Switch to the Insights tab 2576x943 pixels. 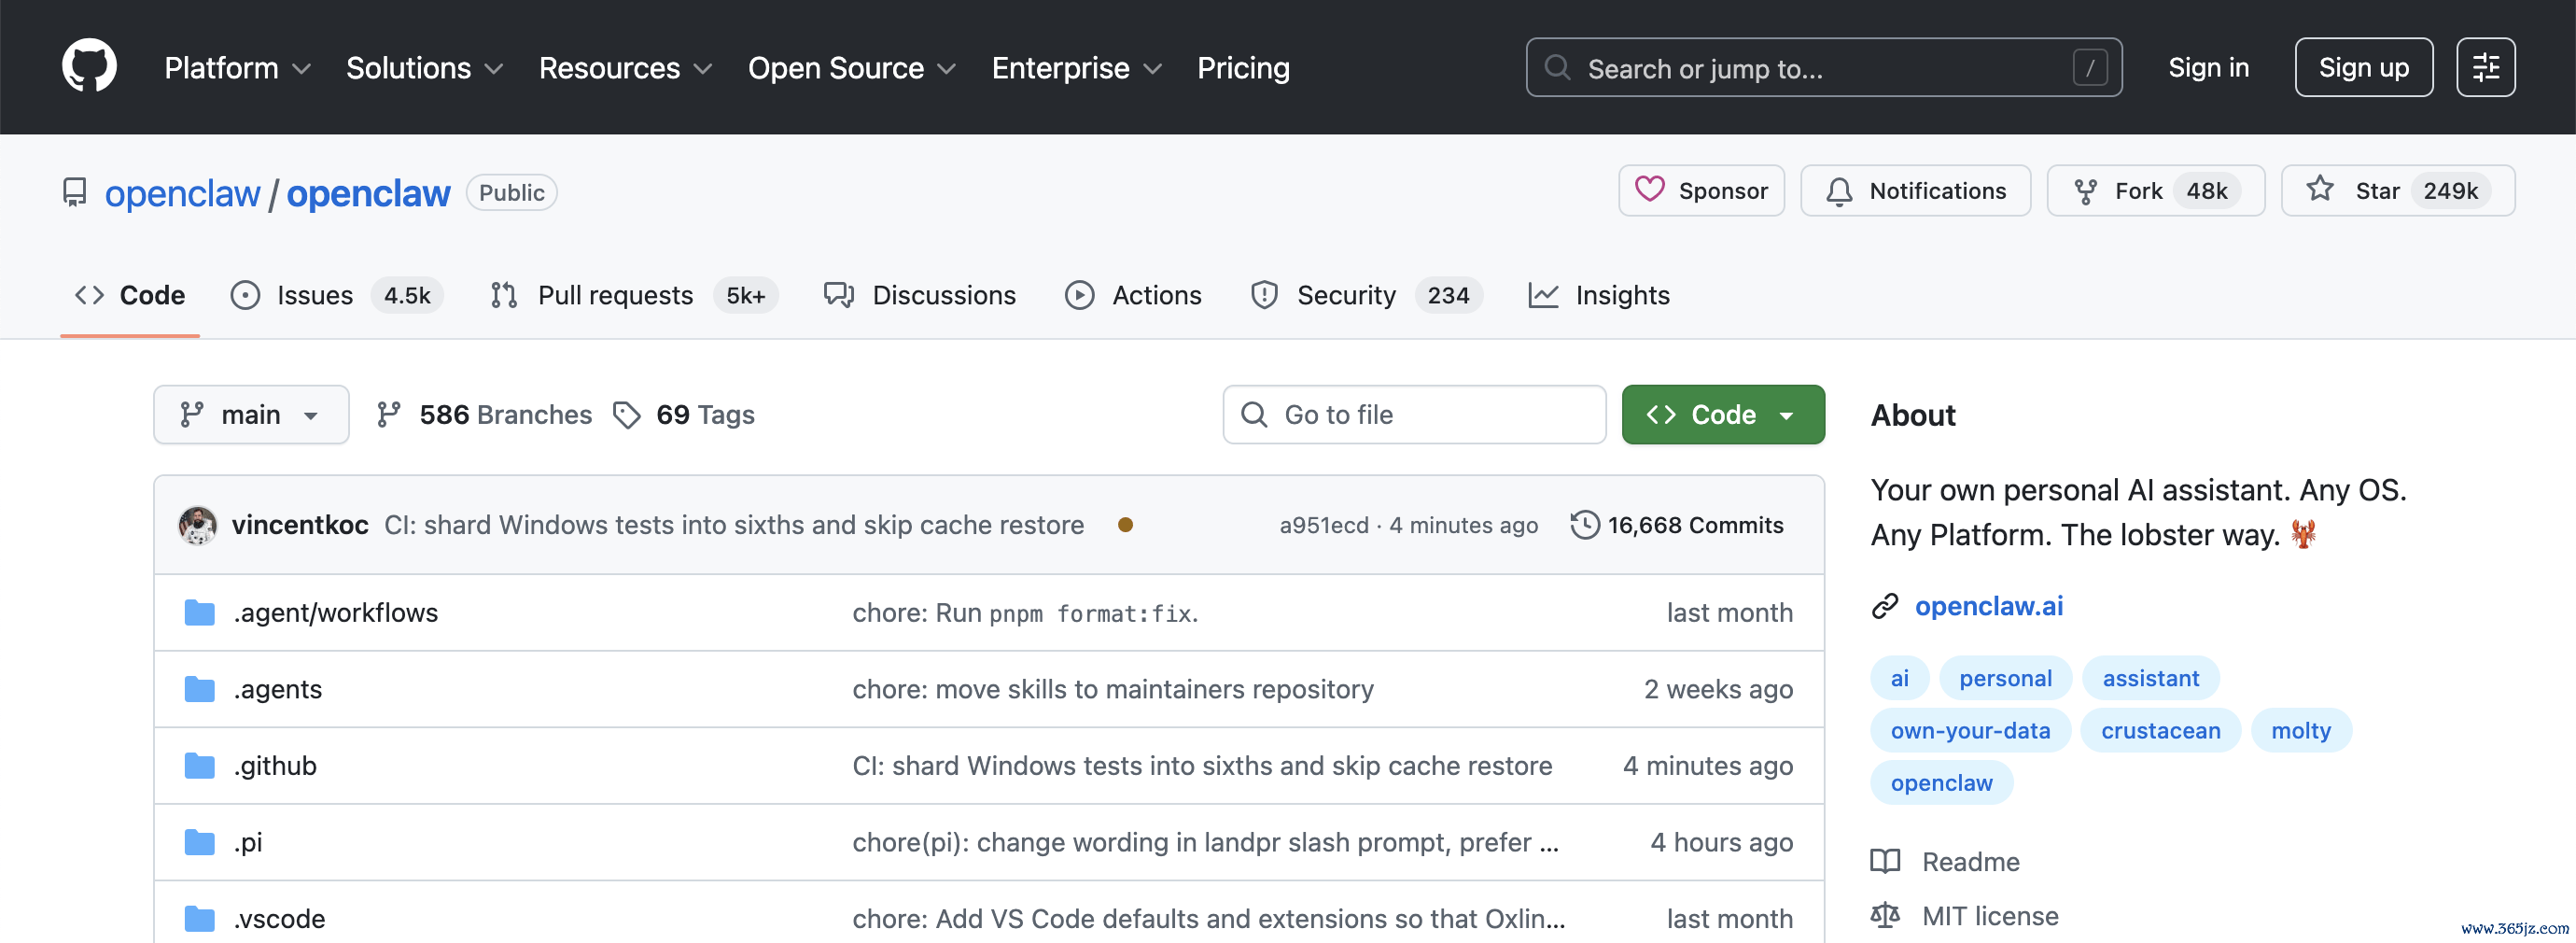(1600, 295)
